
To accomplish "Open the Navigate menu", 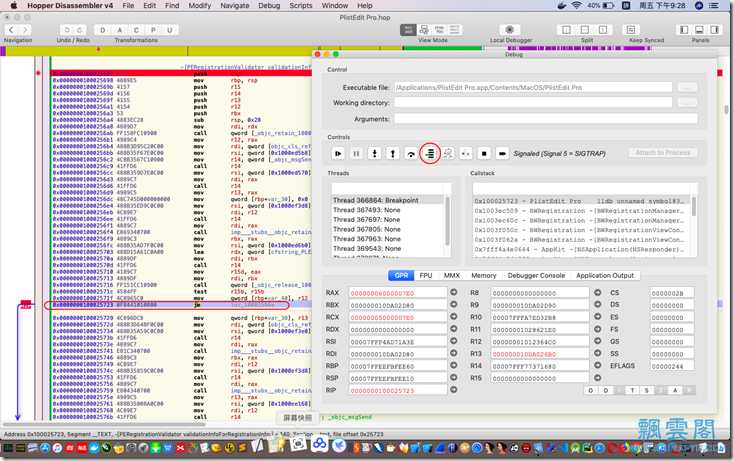I will [235, 6].
